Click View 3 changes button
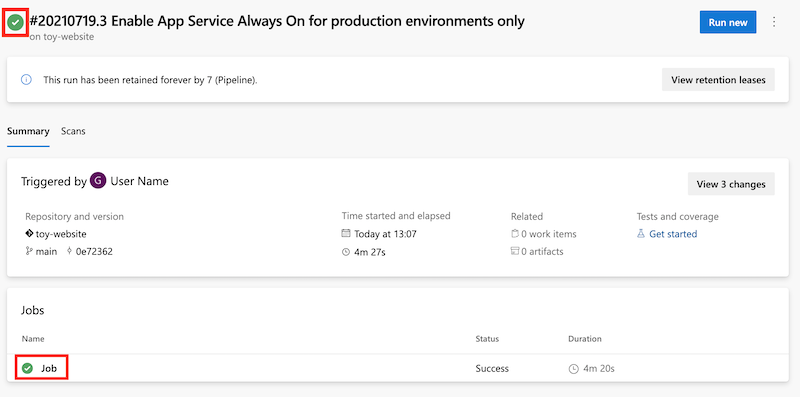The width and height of the screenshot is (800, 397). click(x=731, y=184)
